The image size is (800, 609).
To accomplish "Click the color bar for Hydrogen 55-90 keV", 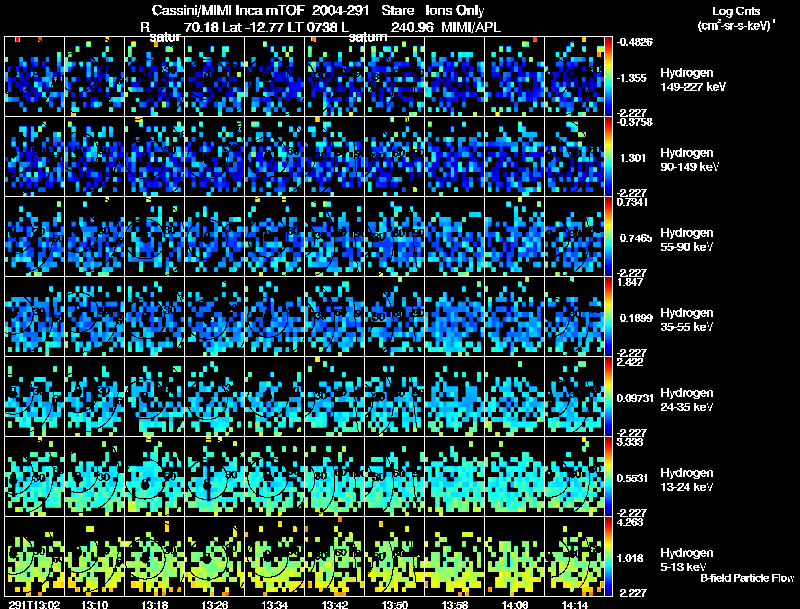I will [608, 236].
